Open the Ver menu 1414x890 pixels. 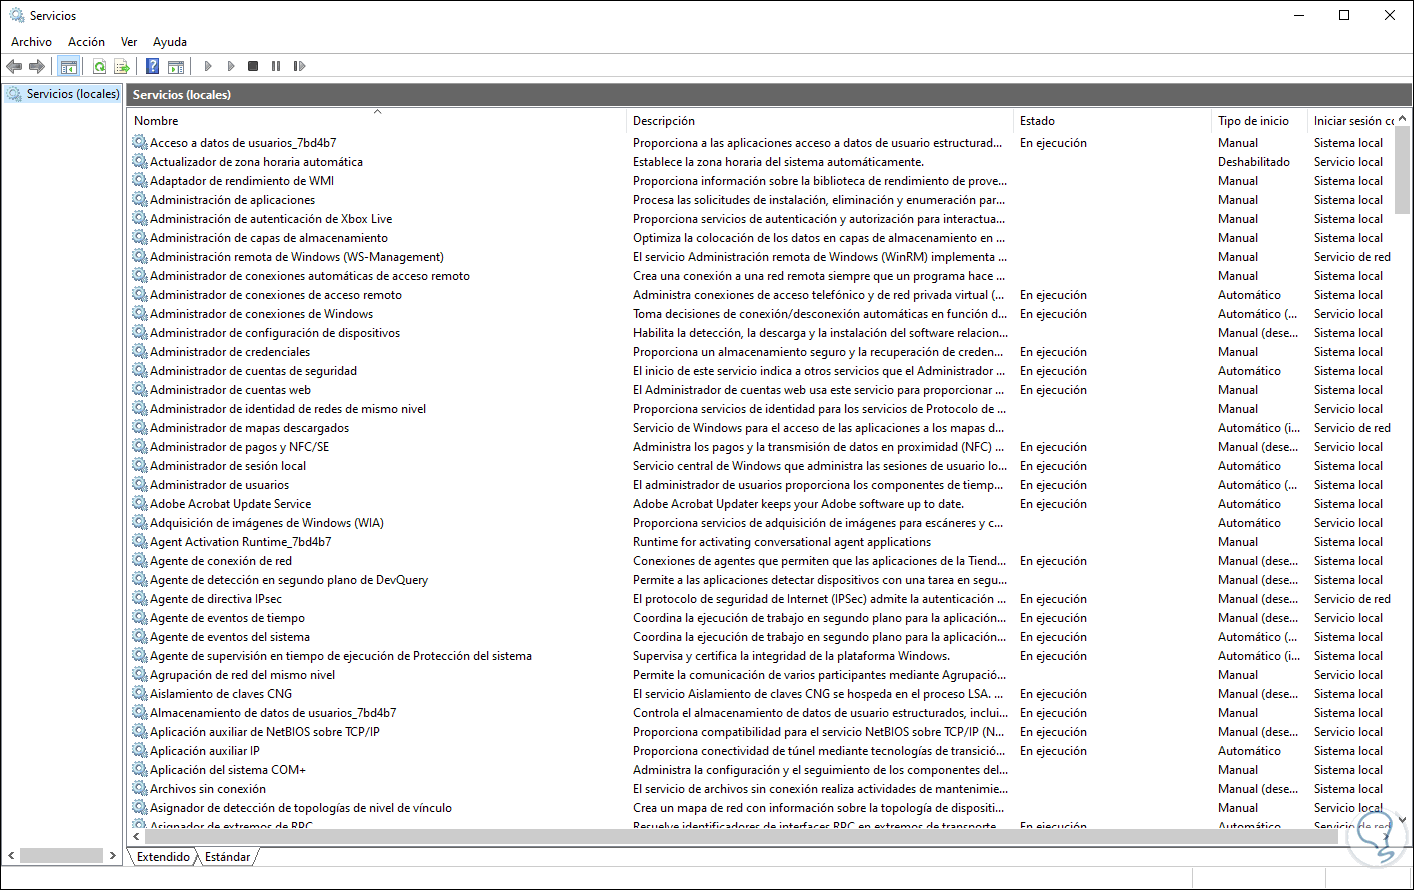129,42
